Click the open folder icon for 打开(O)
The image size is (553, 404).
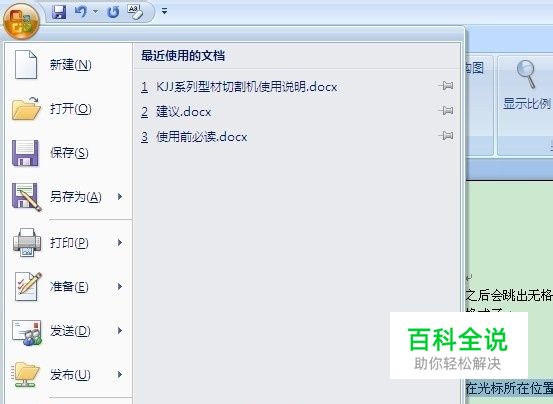click(x=26, y=109)
